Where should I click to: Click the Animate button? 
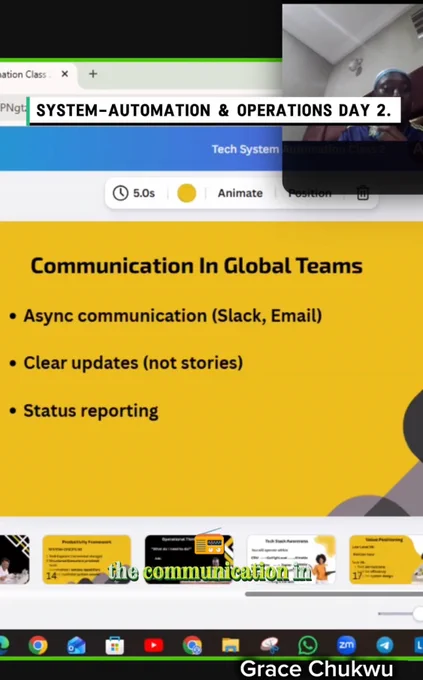240,193
